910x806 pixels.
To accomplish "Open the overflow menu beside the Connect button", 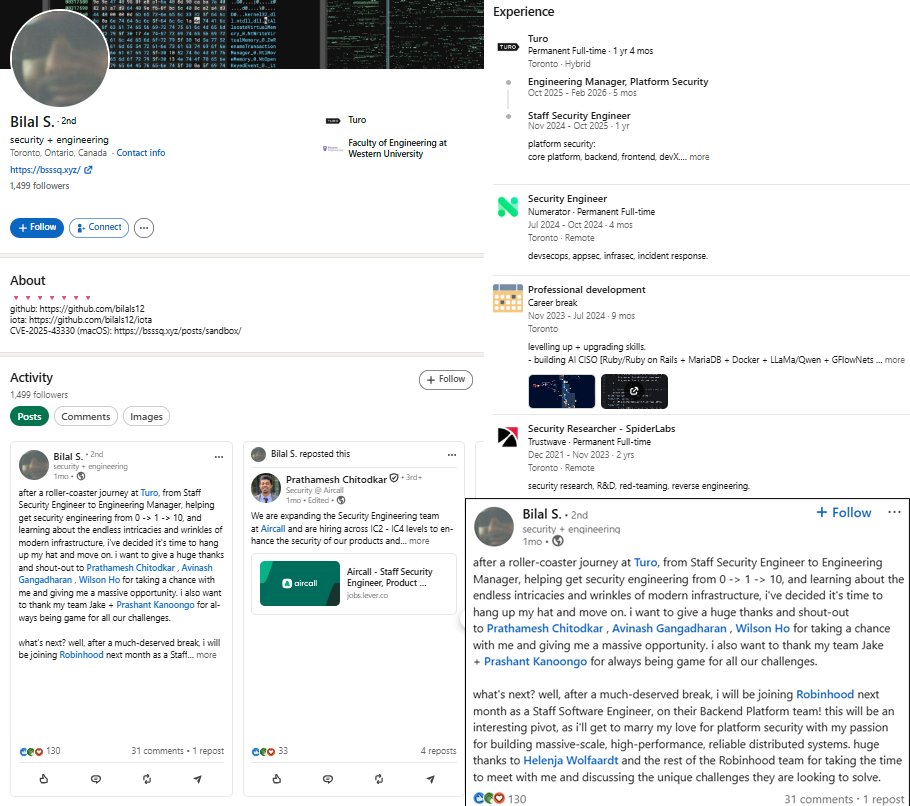I will (x=144, y=227).
